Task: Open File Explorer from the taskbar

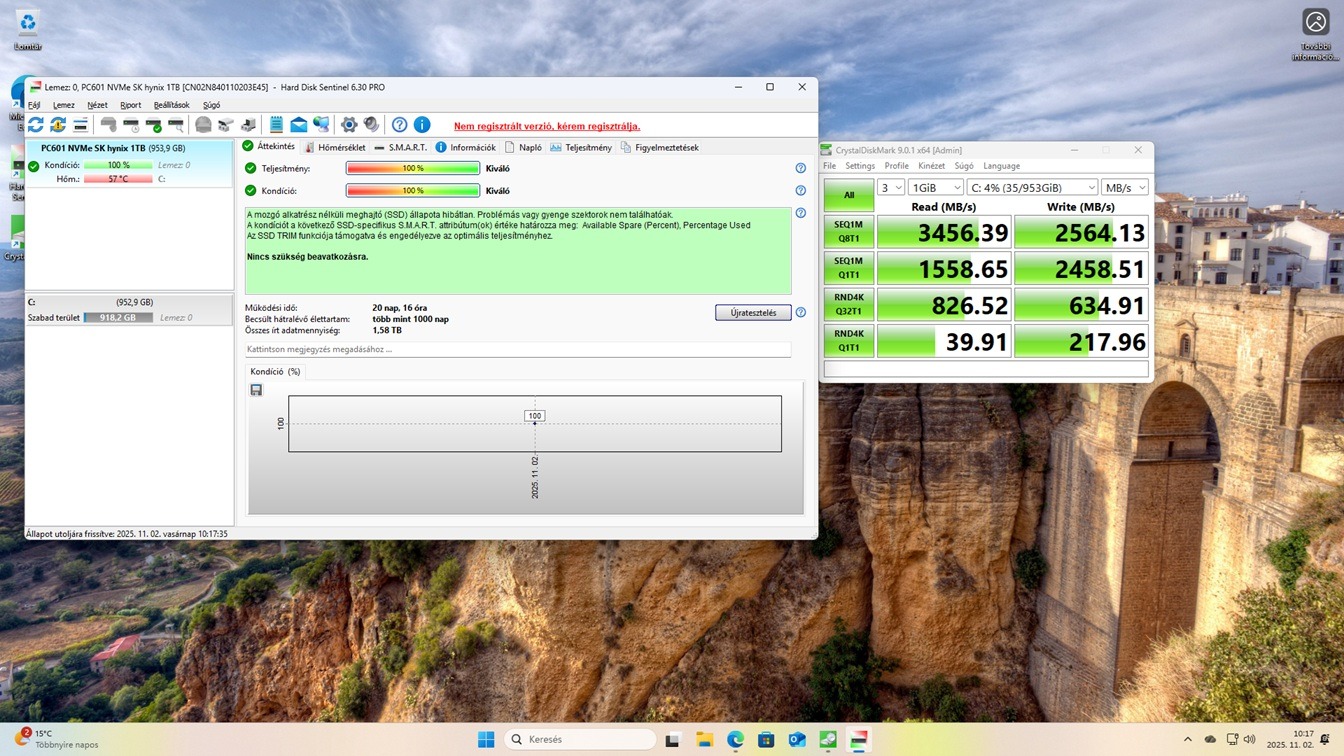Action: pyautogui.click(x=705, y=740)
